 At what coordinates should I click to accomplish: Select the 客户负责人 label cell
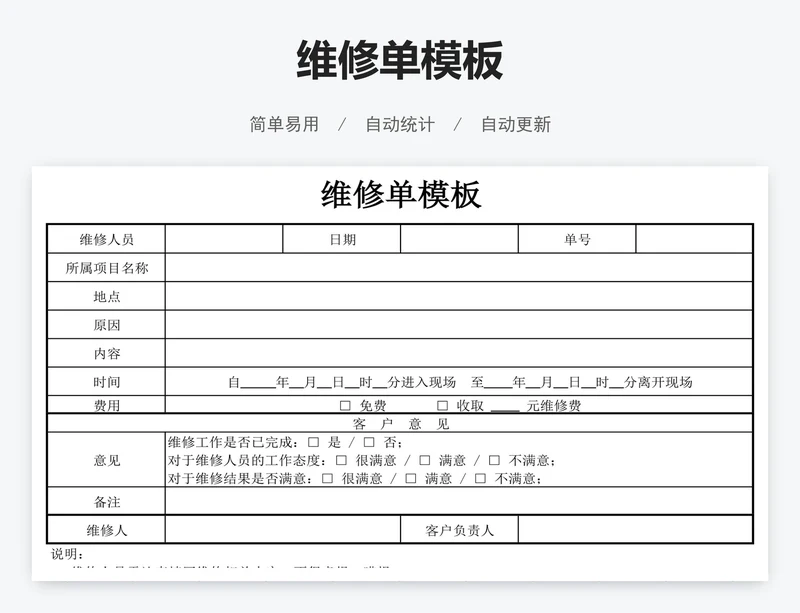459,530
